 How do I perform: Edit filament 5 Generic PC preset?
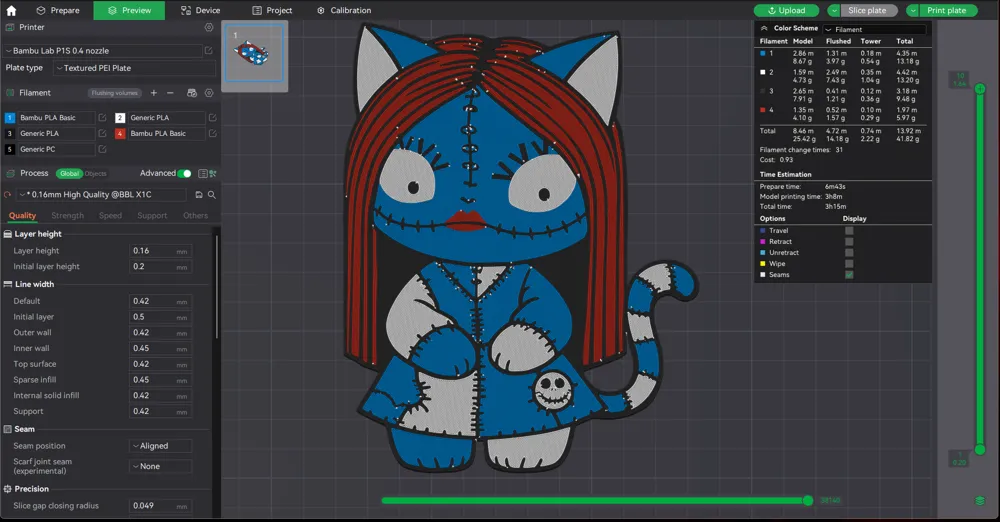[x=102, y=149]
